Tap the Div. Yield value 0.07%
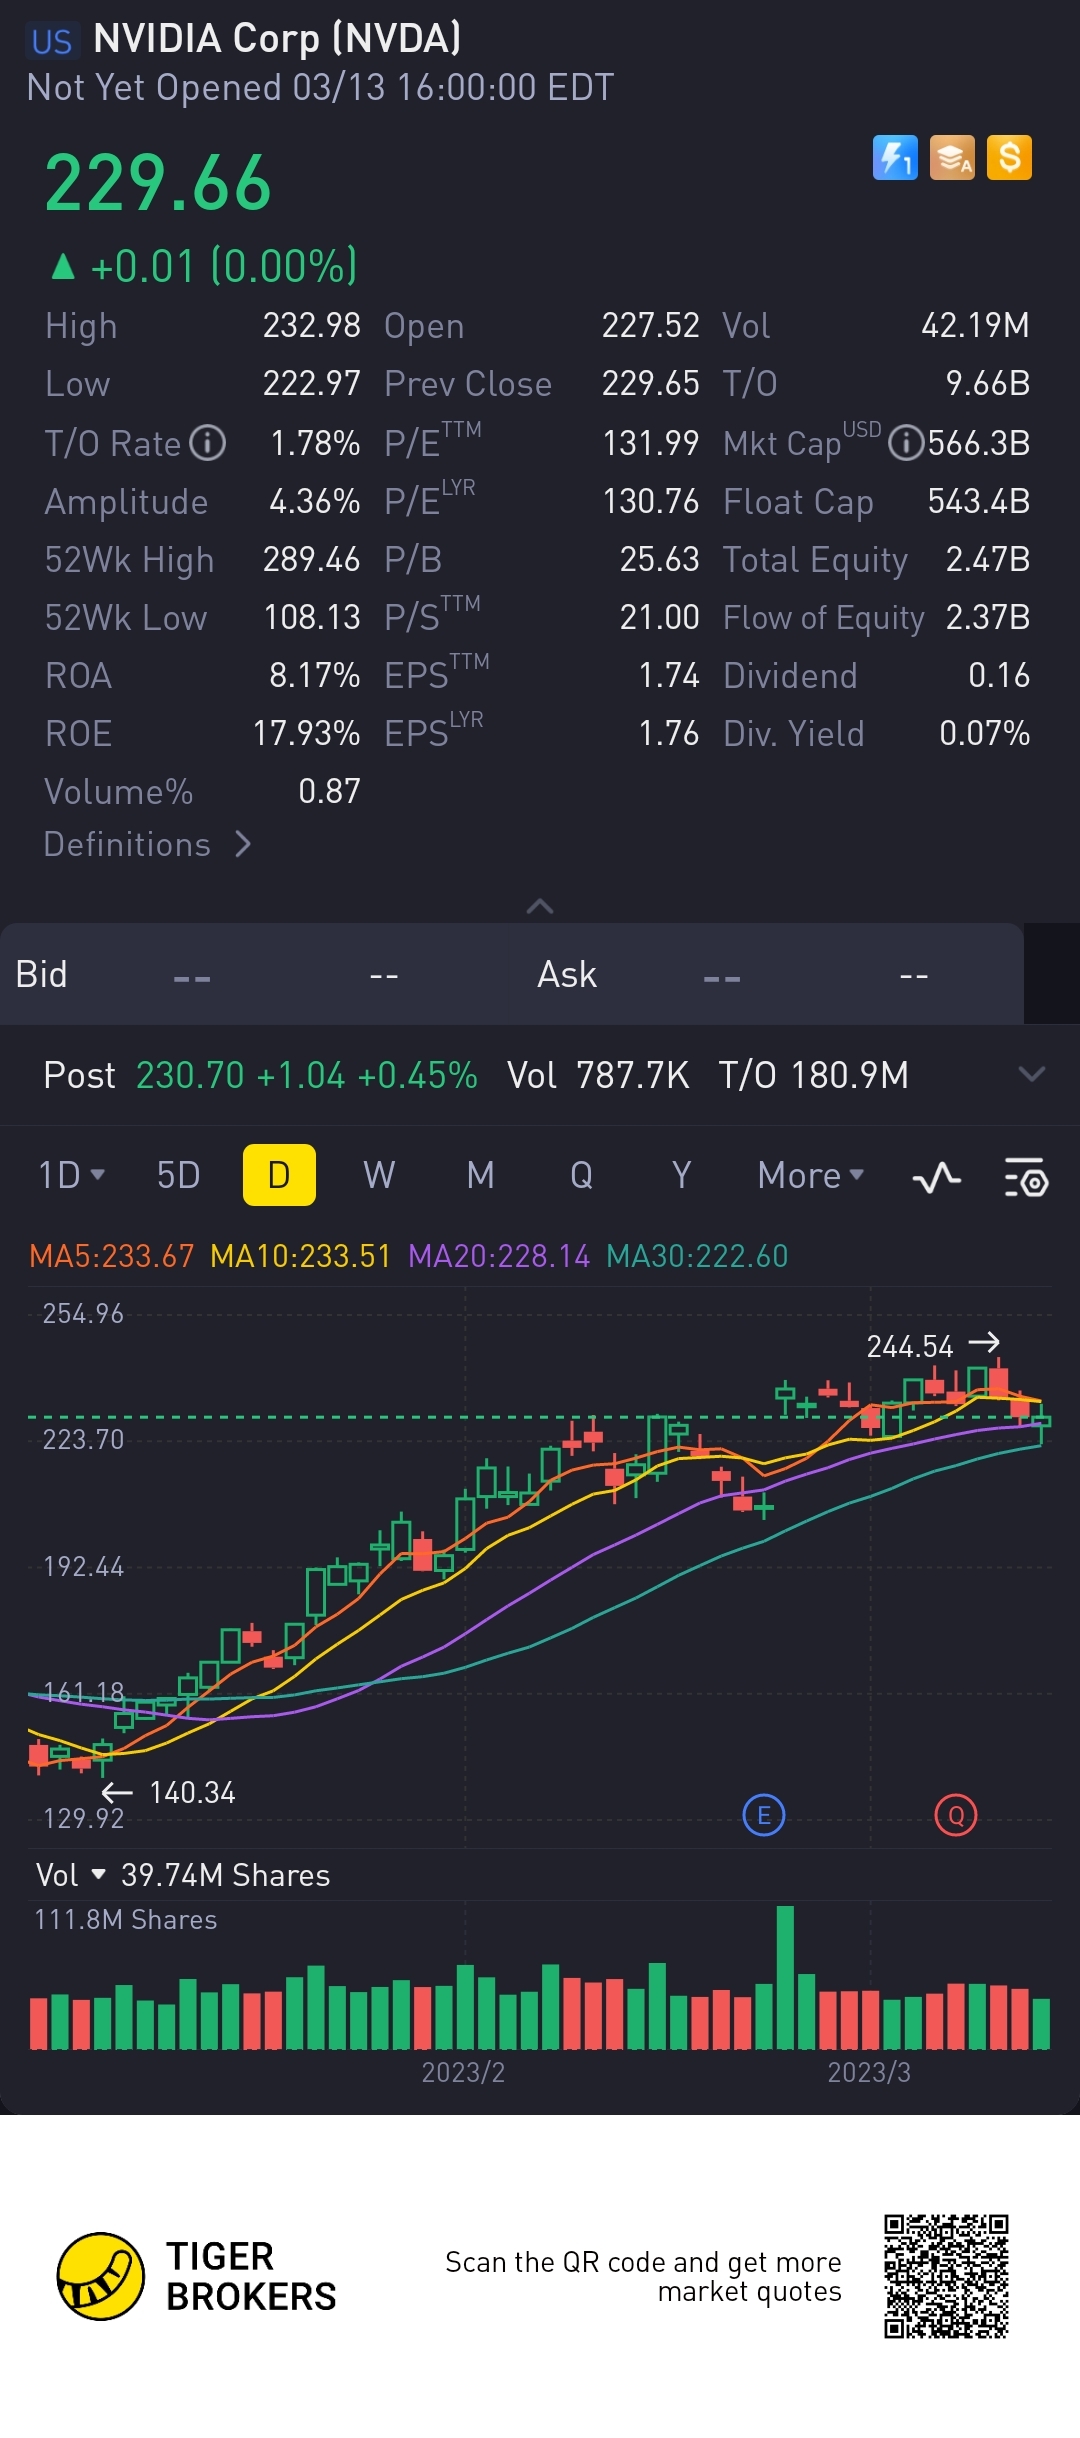The width and height of the screenshot is (1080, 2438). pyautogui.click(x=985, y=733)
